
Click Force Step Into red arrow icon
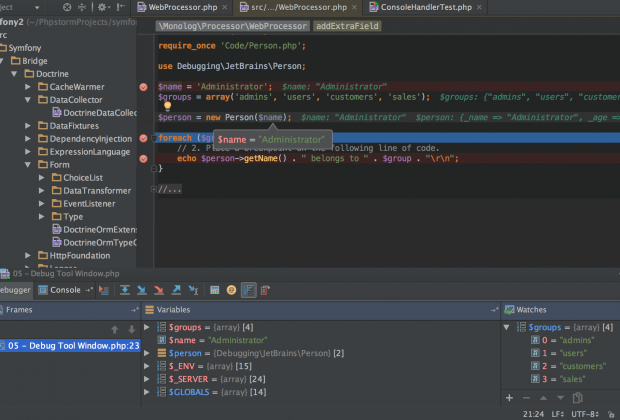pos(159,290)
